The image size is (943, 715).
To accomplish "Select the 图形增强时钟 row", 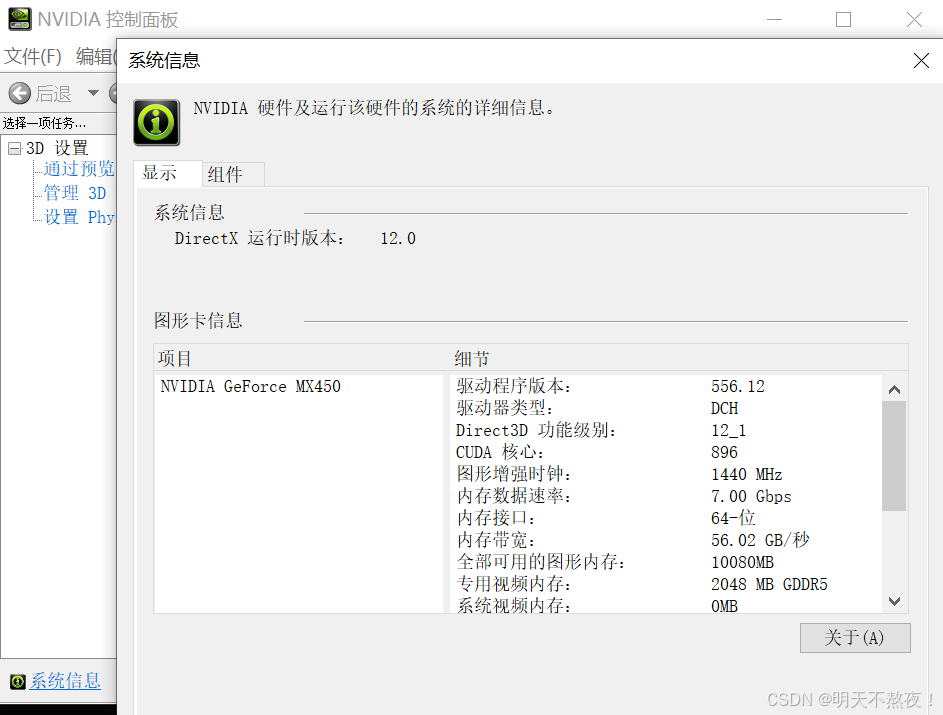I will pyautogui.click(x=666, y=474).
